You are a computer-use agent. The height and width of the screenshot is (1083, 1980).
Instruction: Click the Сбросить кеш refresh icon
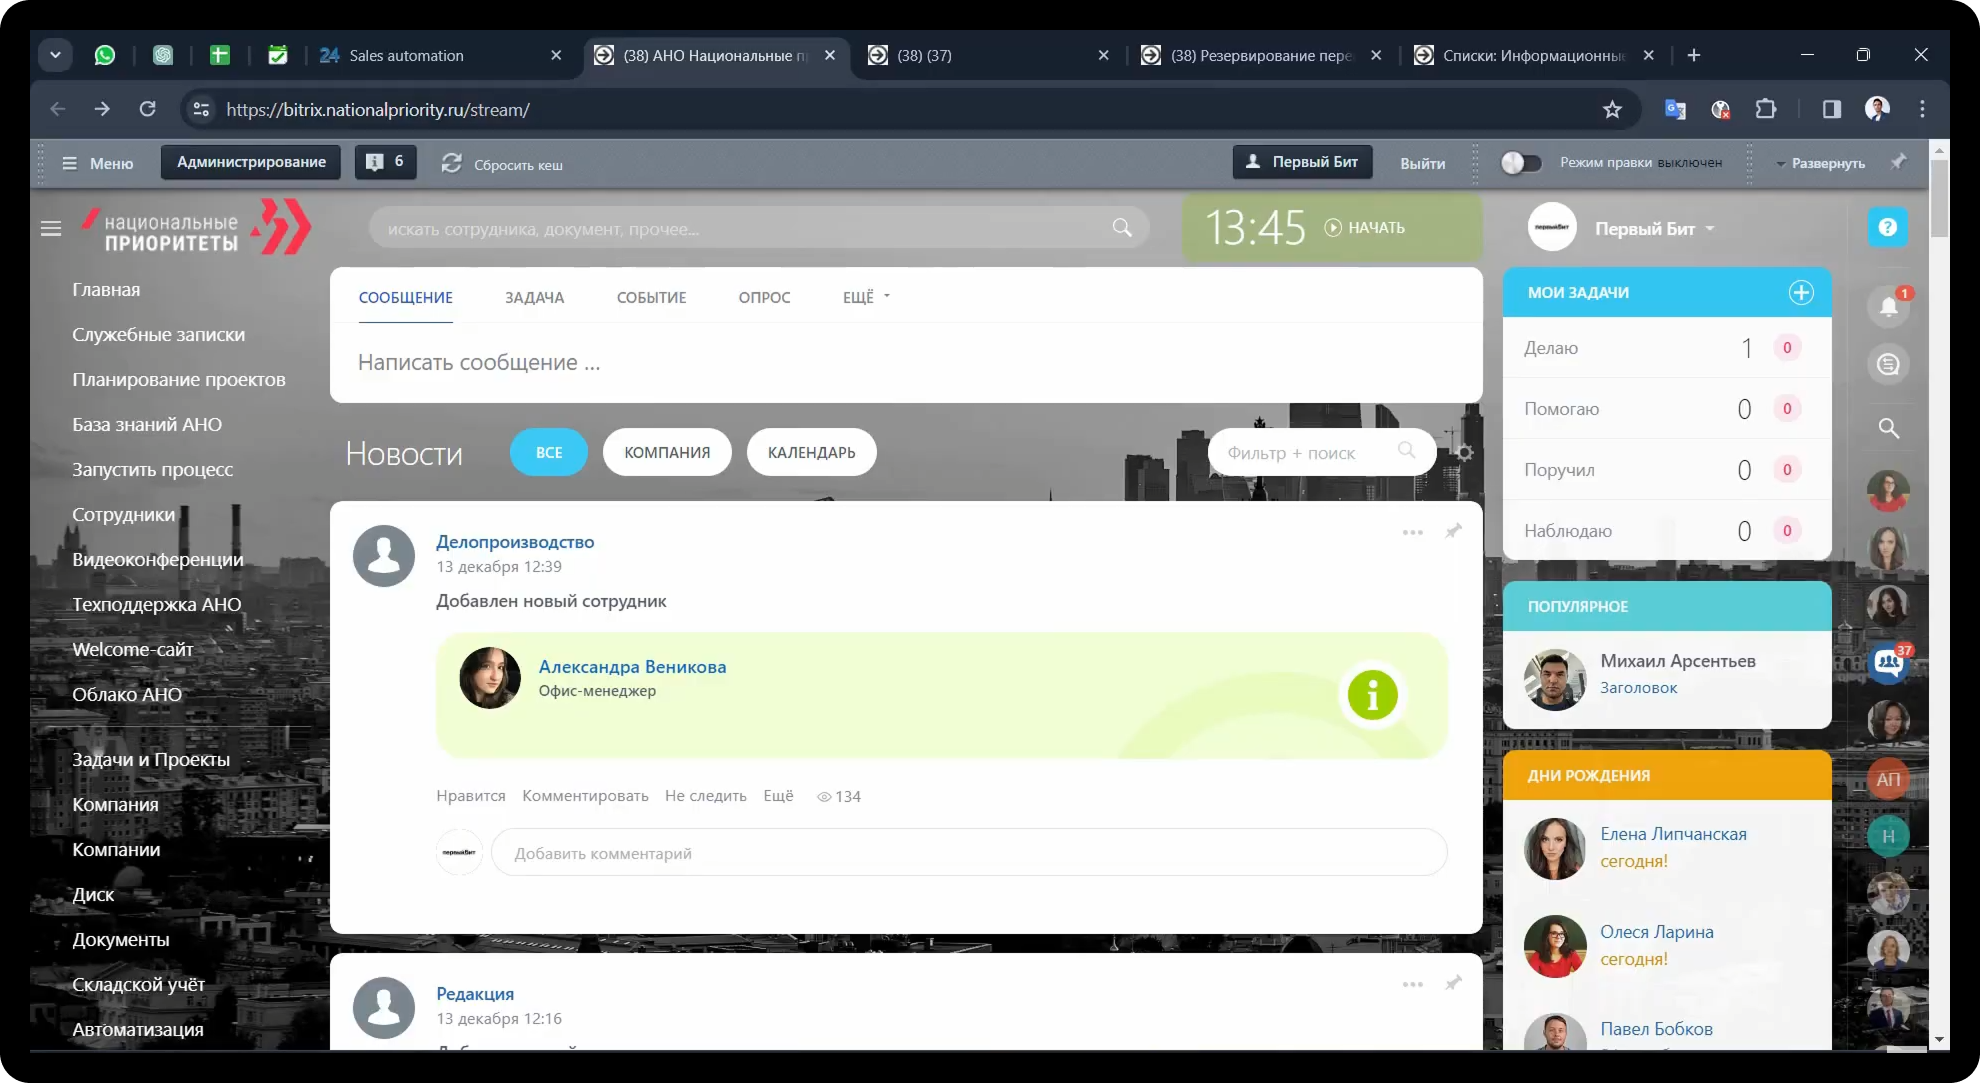click(452, 163)
